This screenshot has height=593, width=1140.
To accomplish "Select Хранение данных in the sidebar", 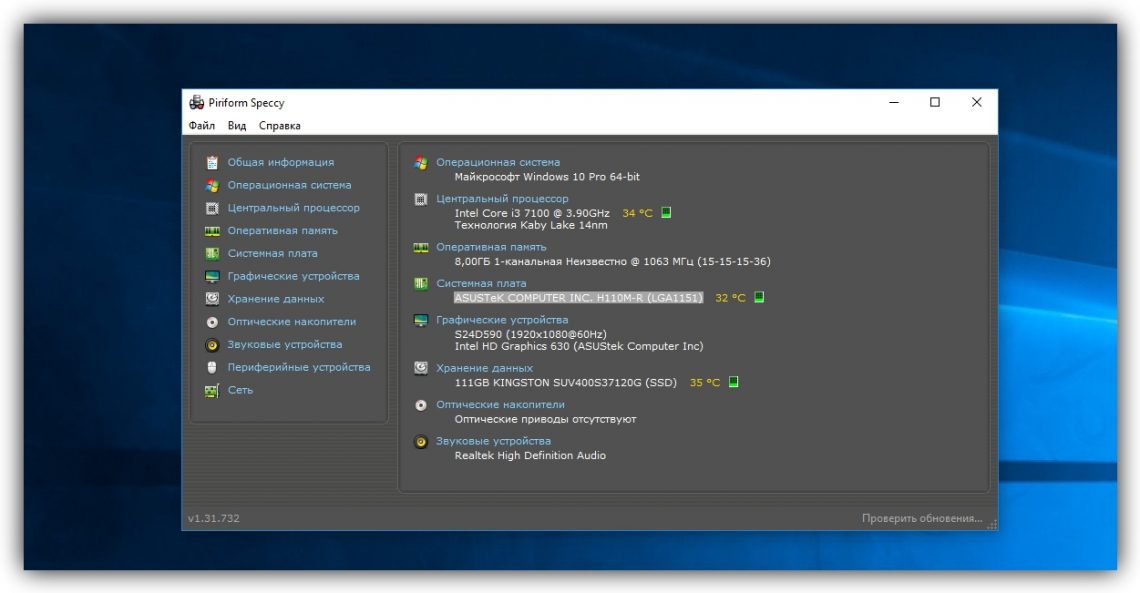I will point(275,299).
